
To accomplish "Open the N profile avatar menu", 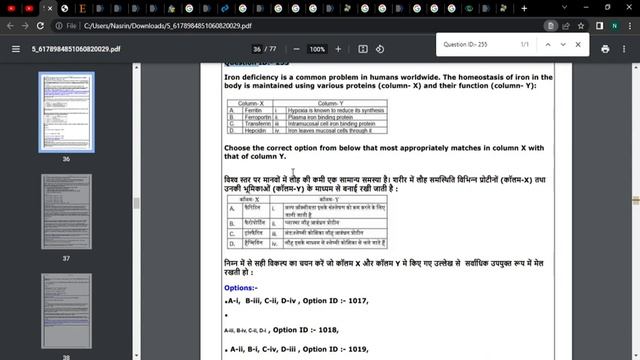I will 614,26.
